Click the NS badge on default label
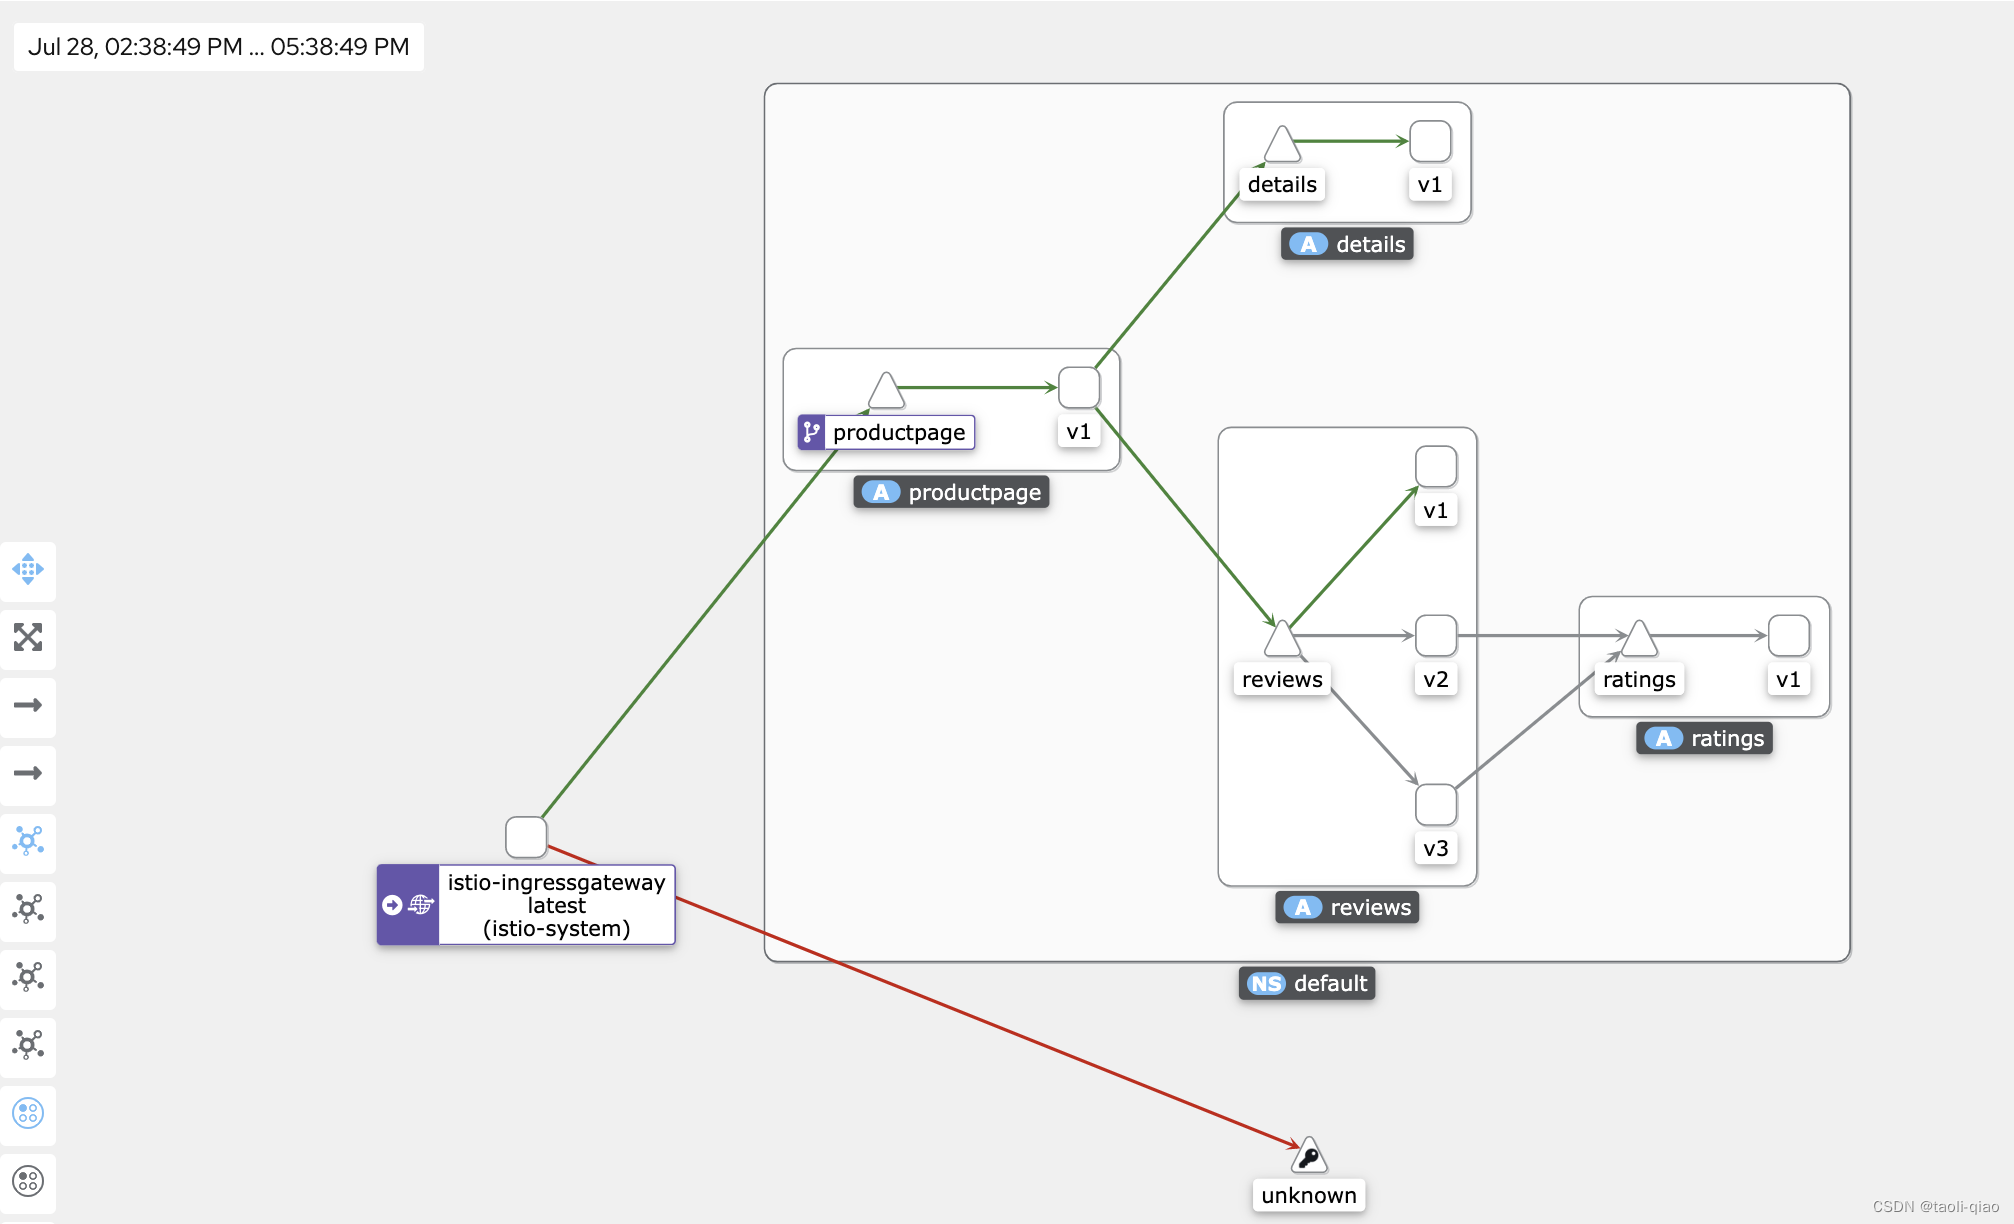Screen dimensions: 2014x1224 click(1266, 984)
